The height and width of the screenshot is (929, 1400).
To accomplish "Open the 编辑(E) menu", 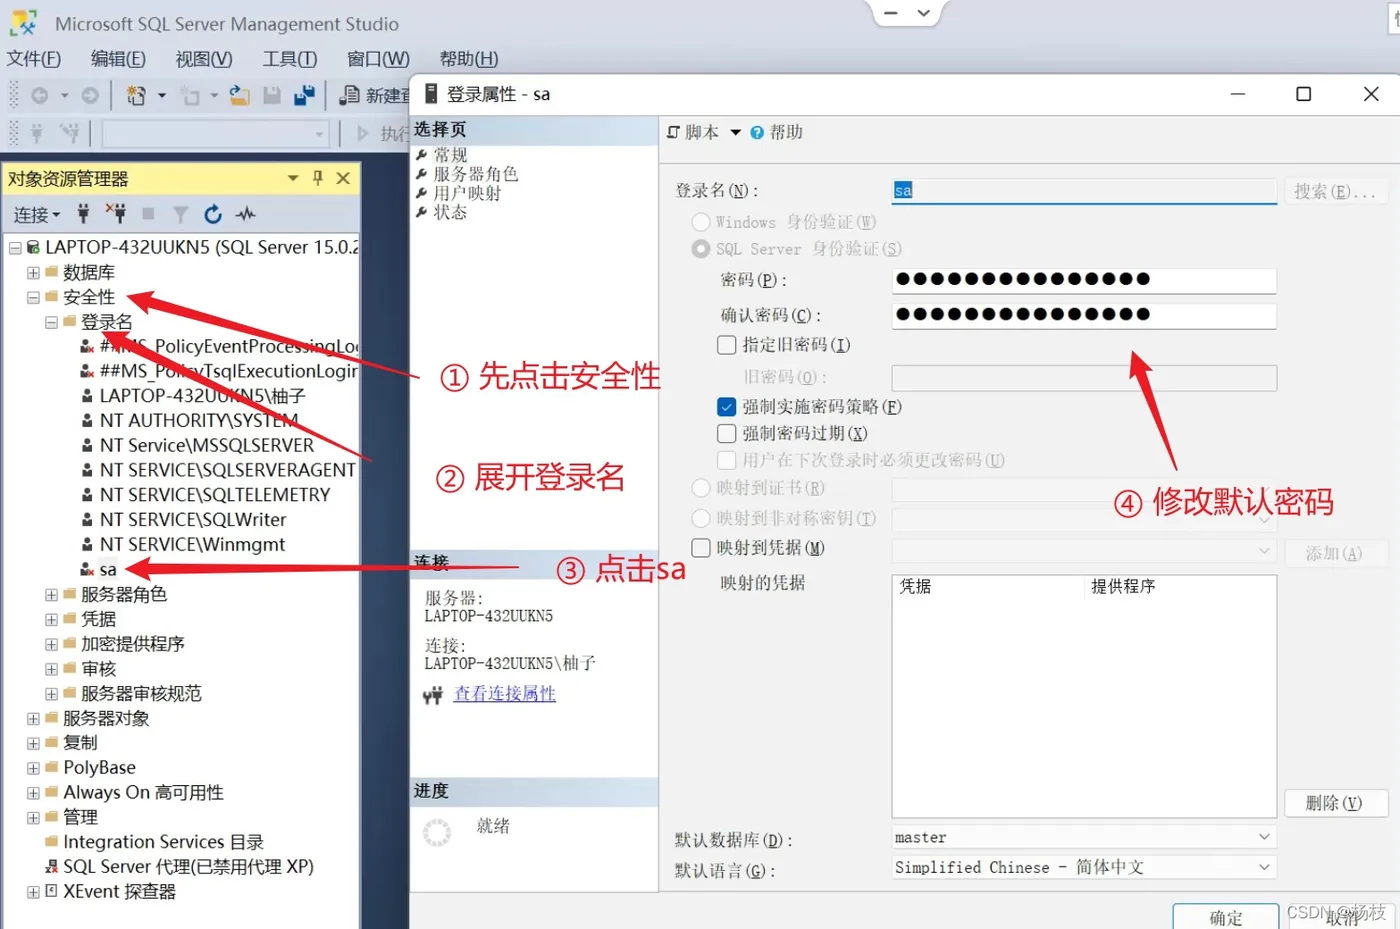I will coord(118,59).
